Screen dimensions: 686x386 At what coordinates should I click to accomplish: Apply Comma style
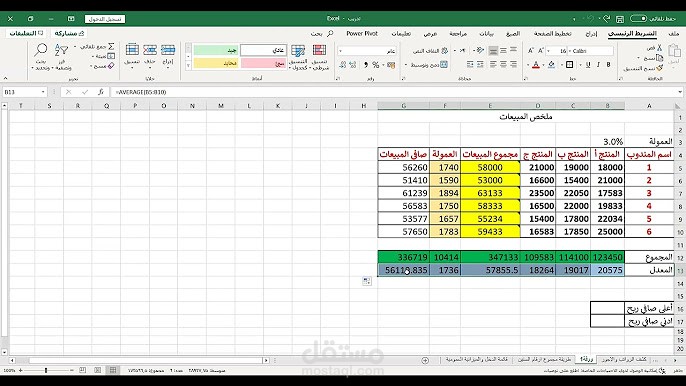point(366,65)
